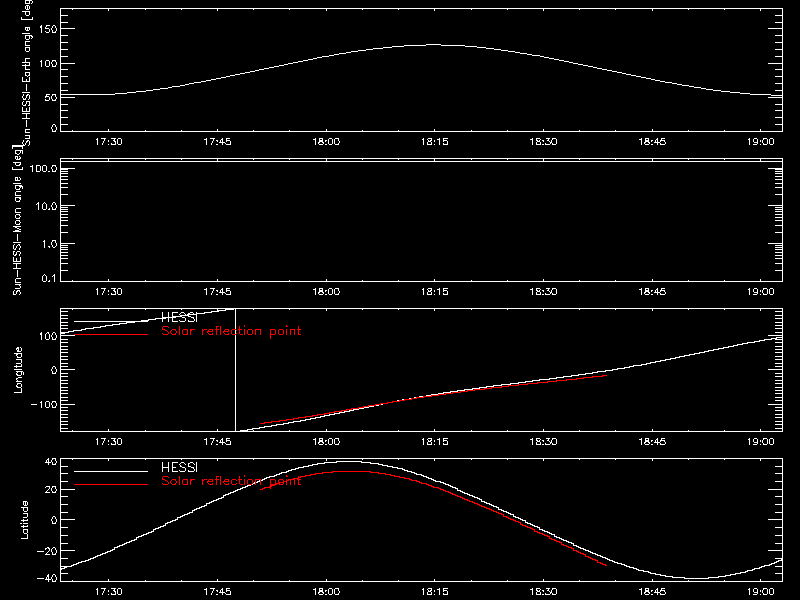Click the Sun-HESSI-Moon angle axis title

[17, 220]
